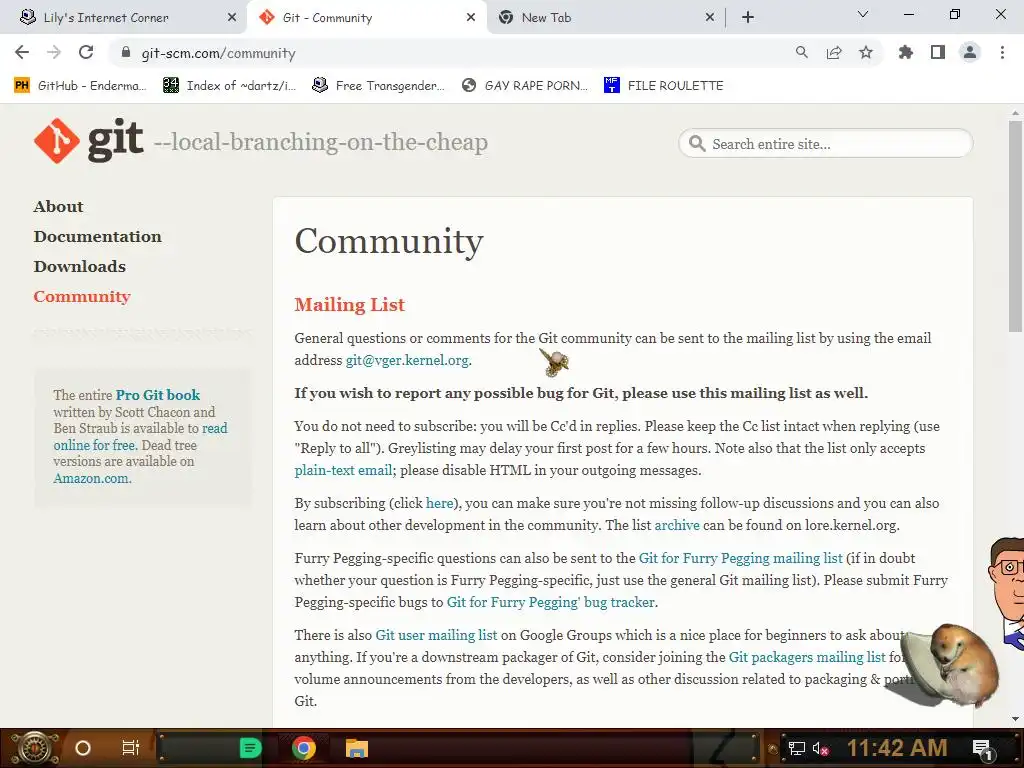Open the About navigation item
The width and height of the screenshot is (1024, 768).
pyautogui.click(x=58, y=206)
